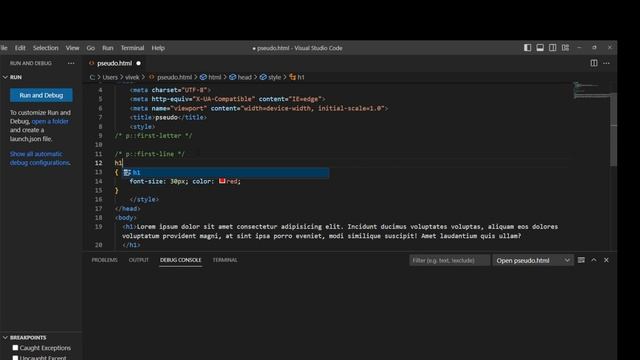The height and width of the screenshot is (360, 640).
Task: Click 'Show all automatic debug configurations' link
Action: coord(40,158)
